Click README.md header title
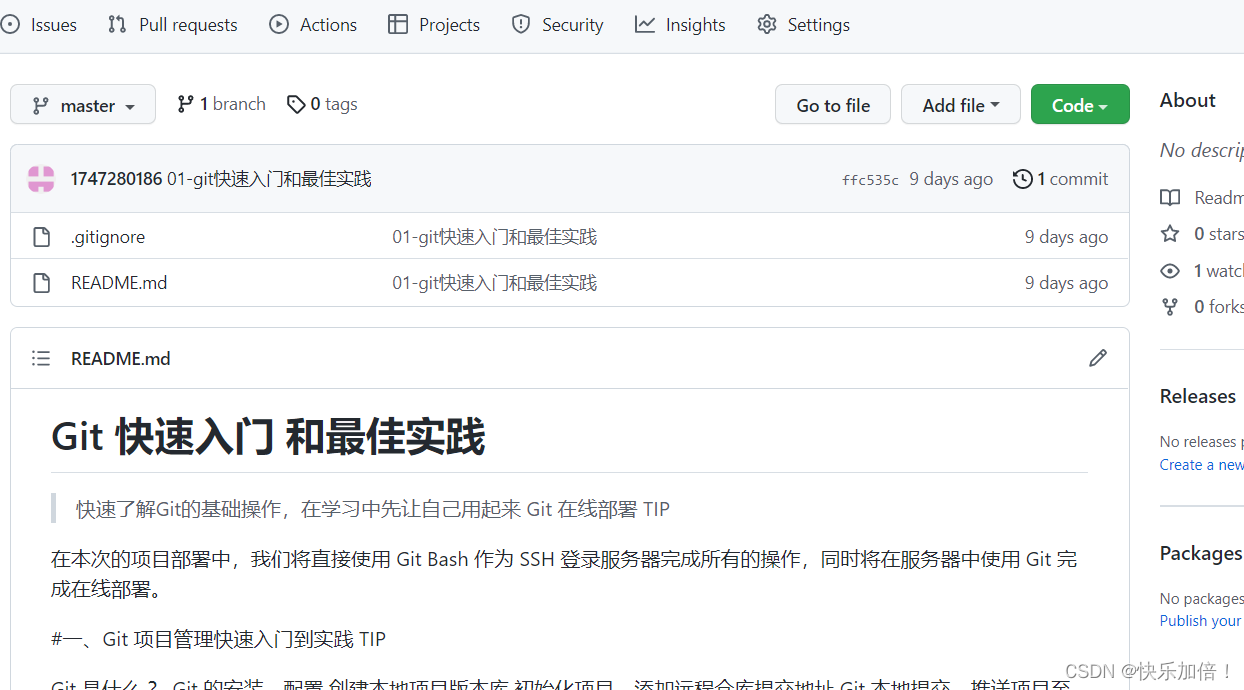1244x690 pixels. tap(121, 358)
